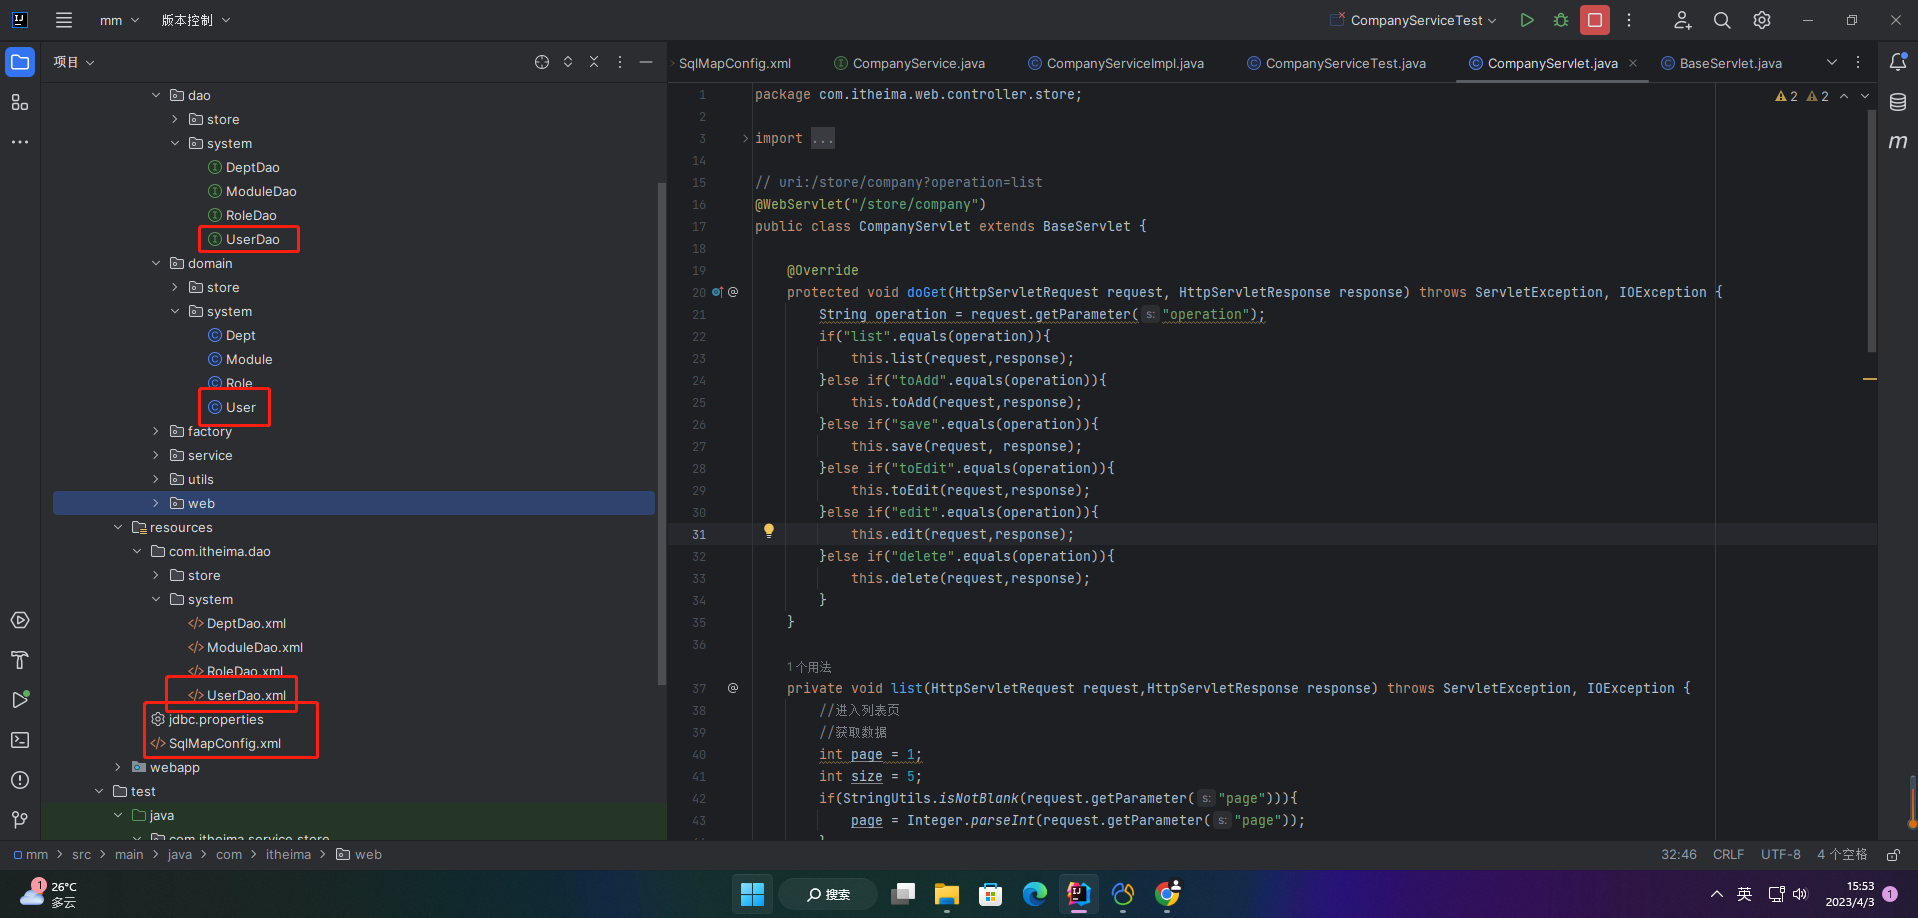This screenshot has width=1918, height=918.
Task: Open the Services tool window
Action: coord(20,620)
